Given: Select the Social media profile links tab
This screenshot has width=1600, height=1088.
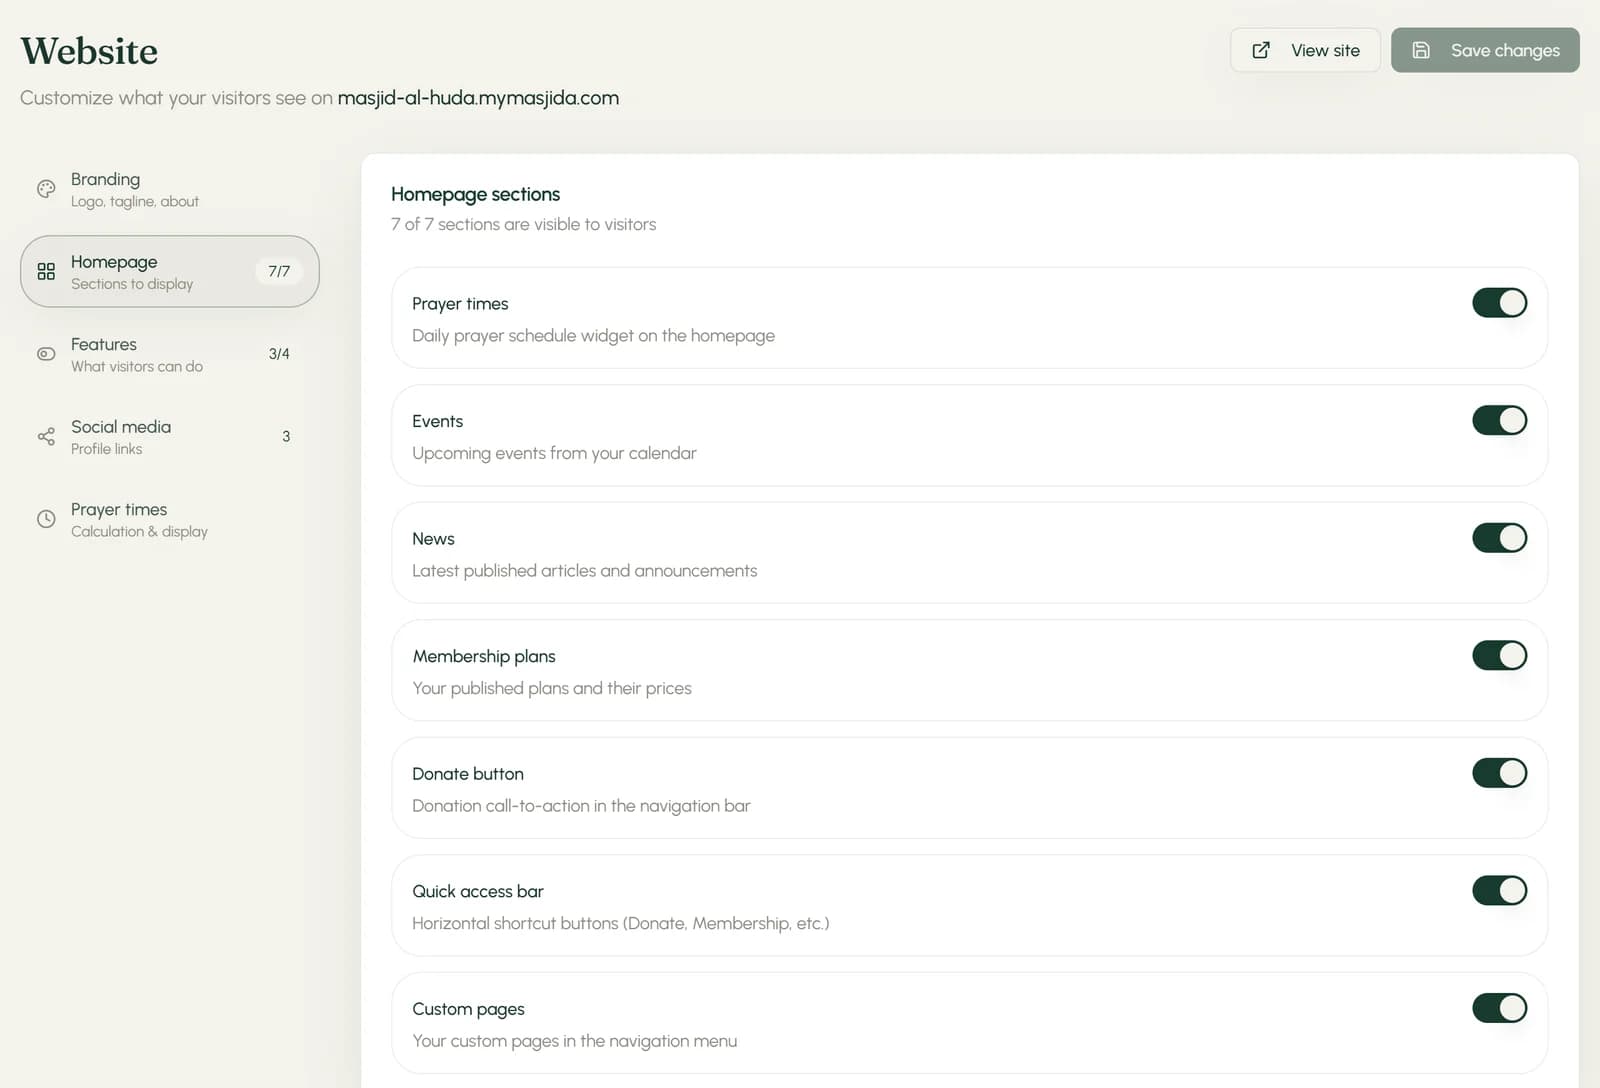Looking at the screenshot, I should click(170, 437).
